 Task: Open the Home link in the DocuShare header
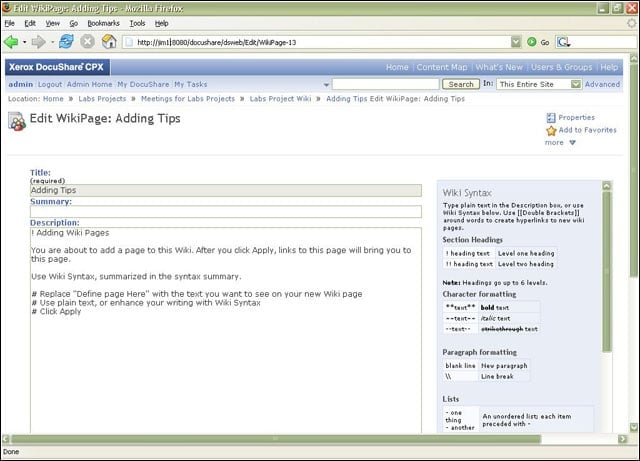pos(397,67)
